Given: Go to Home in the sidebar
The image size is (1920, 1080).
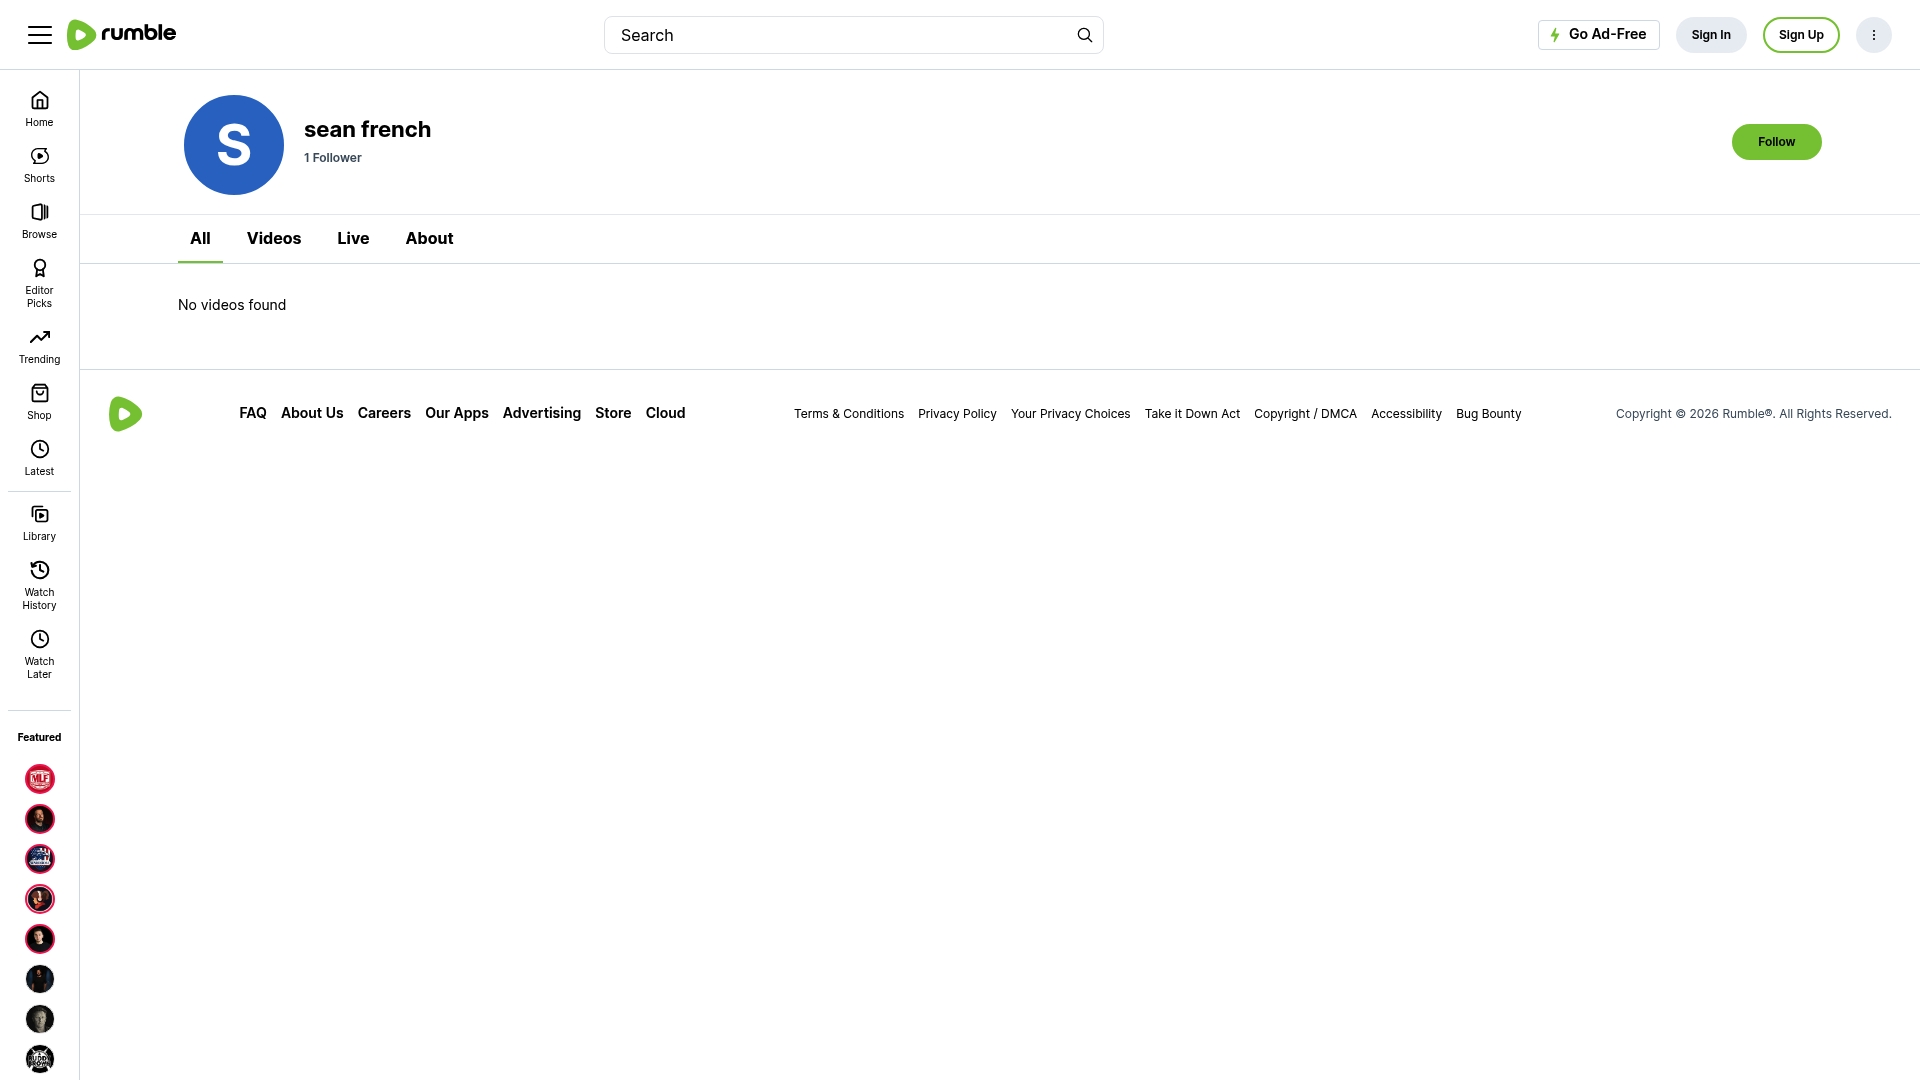Looking at the screenshot, I should [x=39, y=109].
